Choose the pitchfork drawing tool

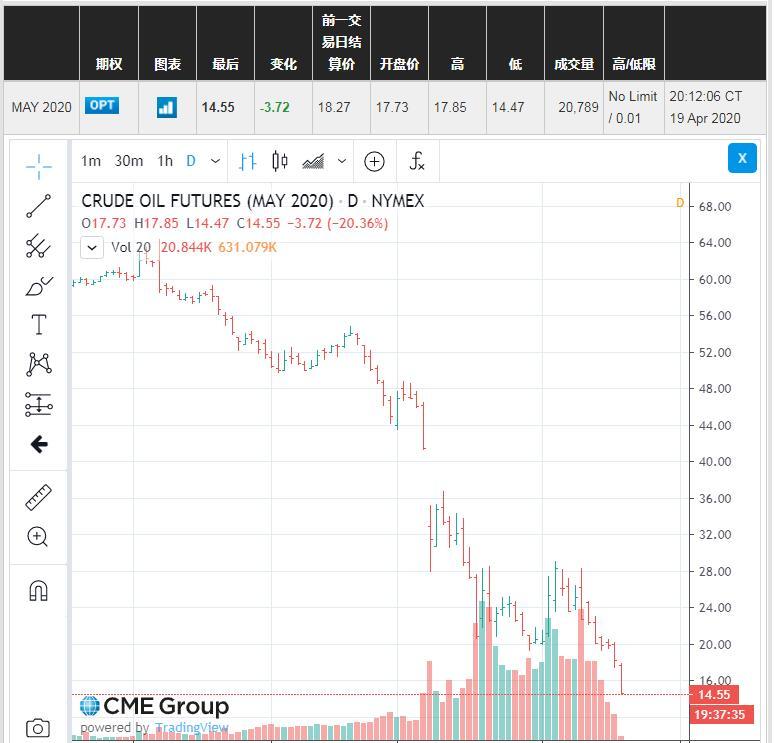pyautogui.click(x=39, y=246)
